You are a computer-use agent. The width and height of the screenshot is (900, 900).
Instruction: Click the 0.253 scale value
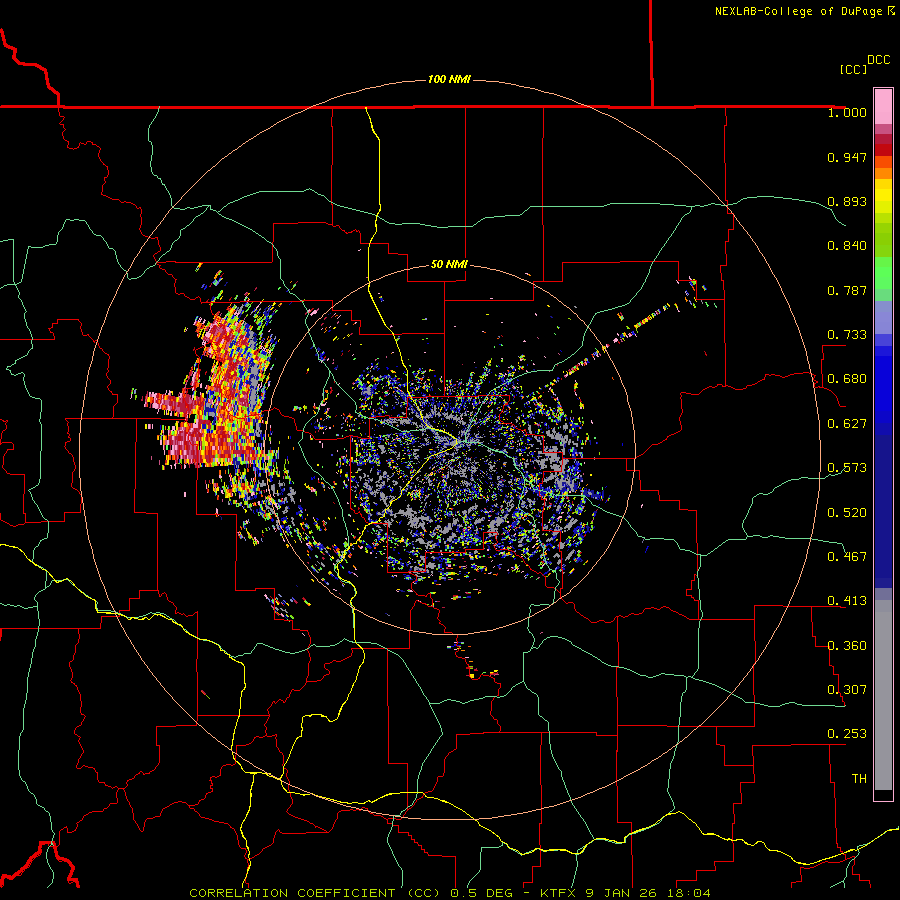pos(847,734)
